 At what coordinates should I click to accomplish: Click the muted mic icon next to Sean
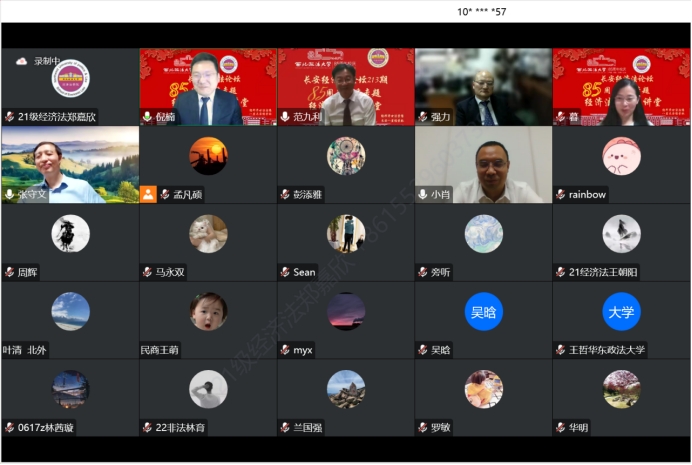285,272
